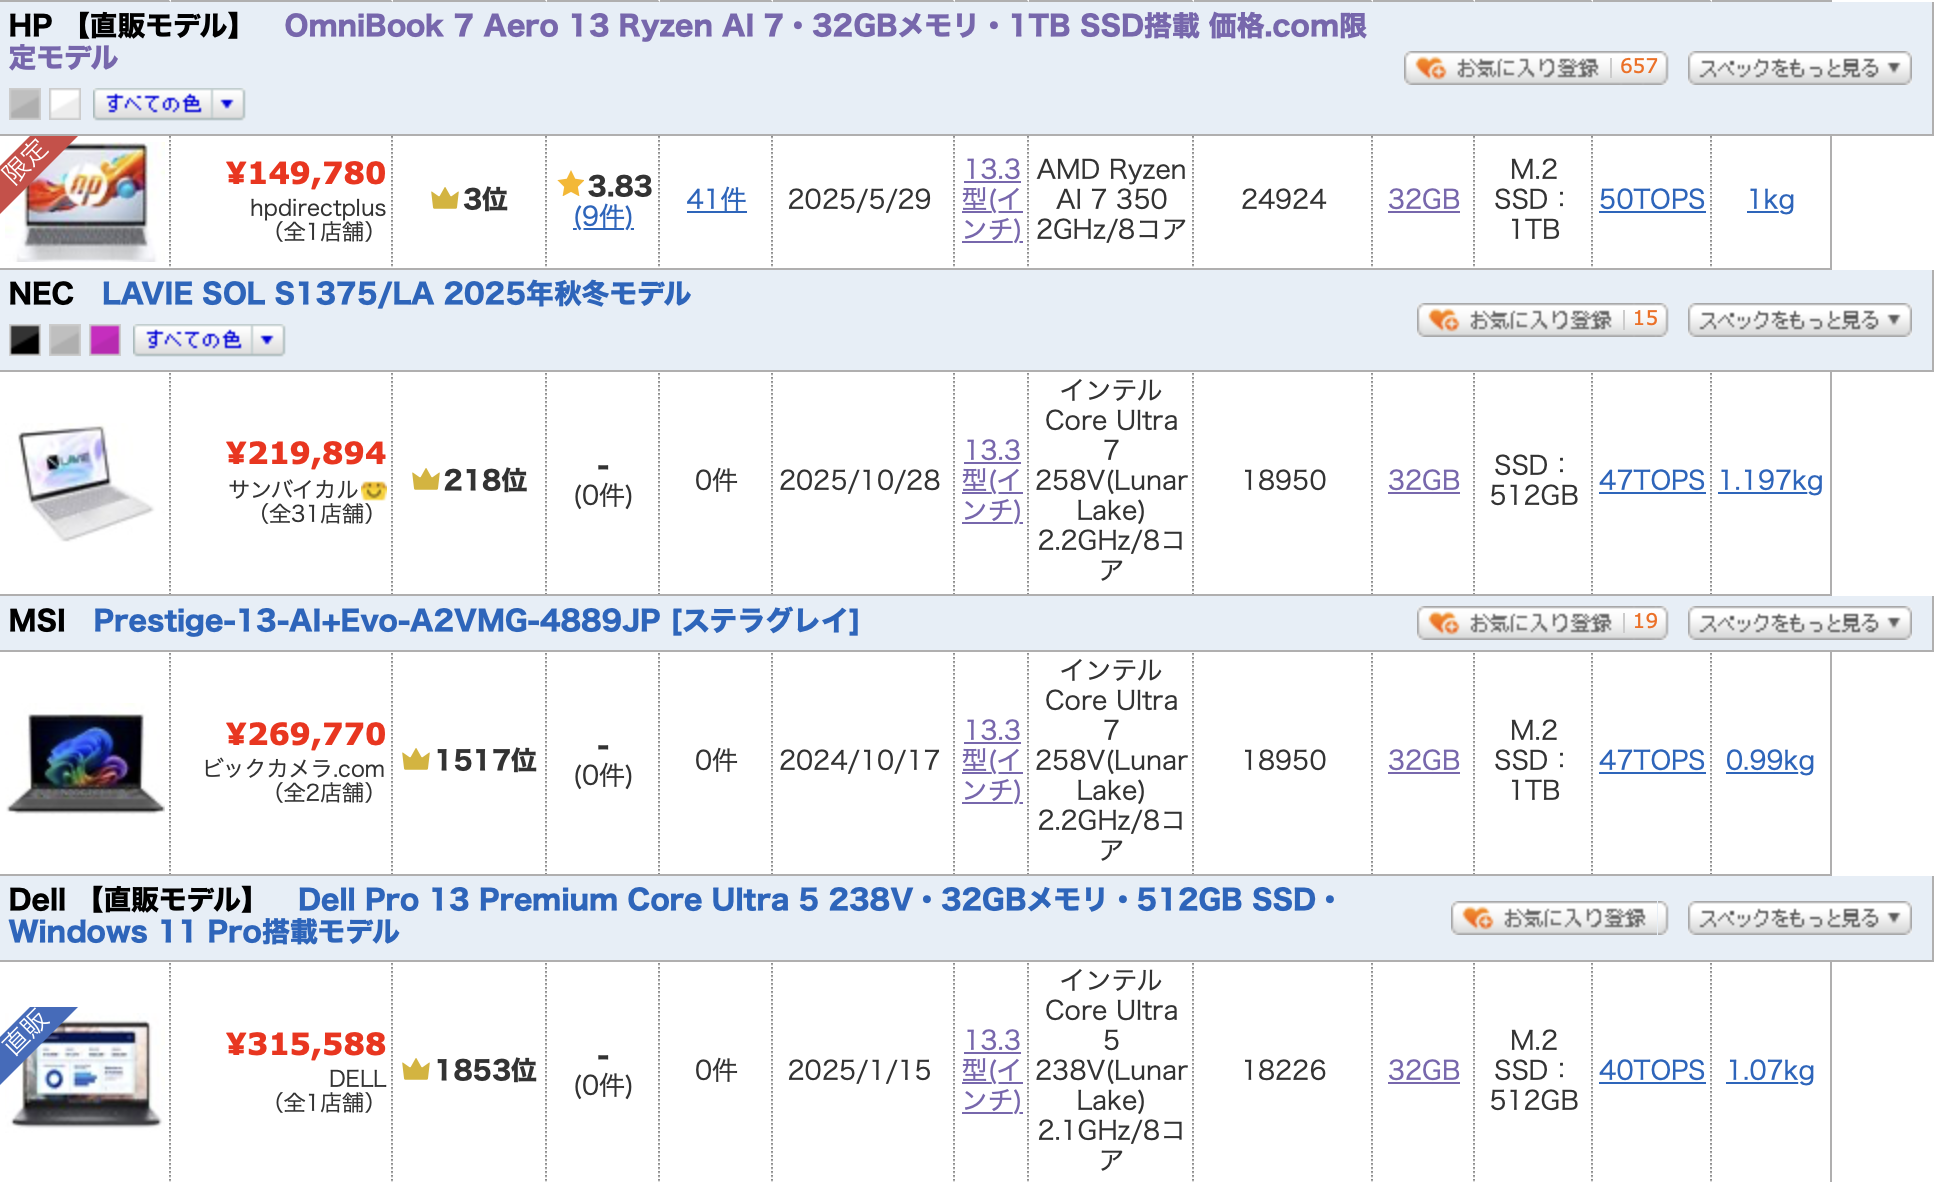The height and width of the screenshot is (1182, 1936).
Task: Select black color swatch for NEC LAVIE
Action: pyautogui.click(x=25, y=340)
